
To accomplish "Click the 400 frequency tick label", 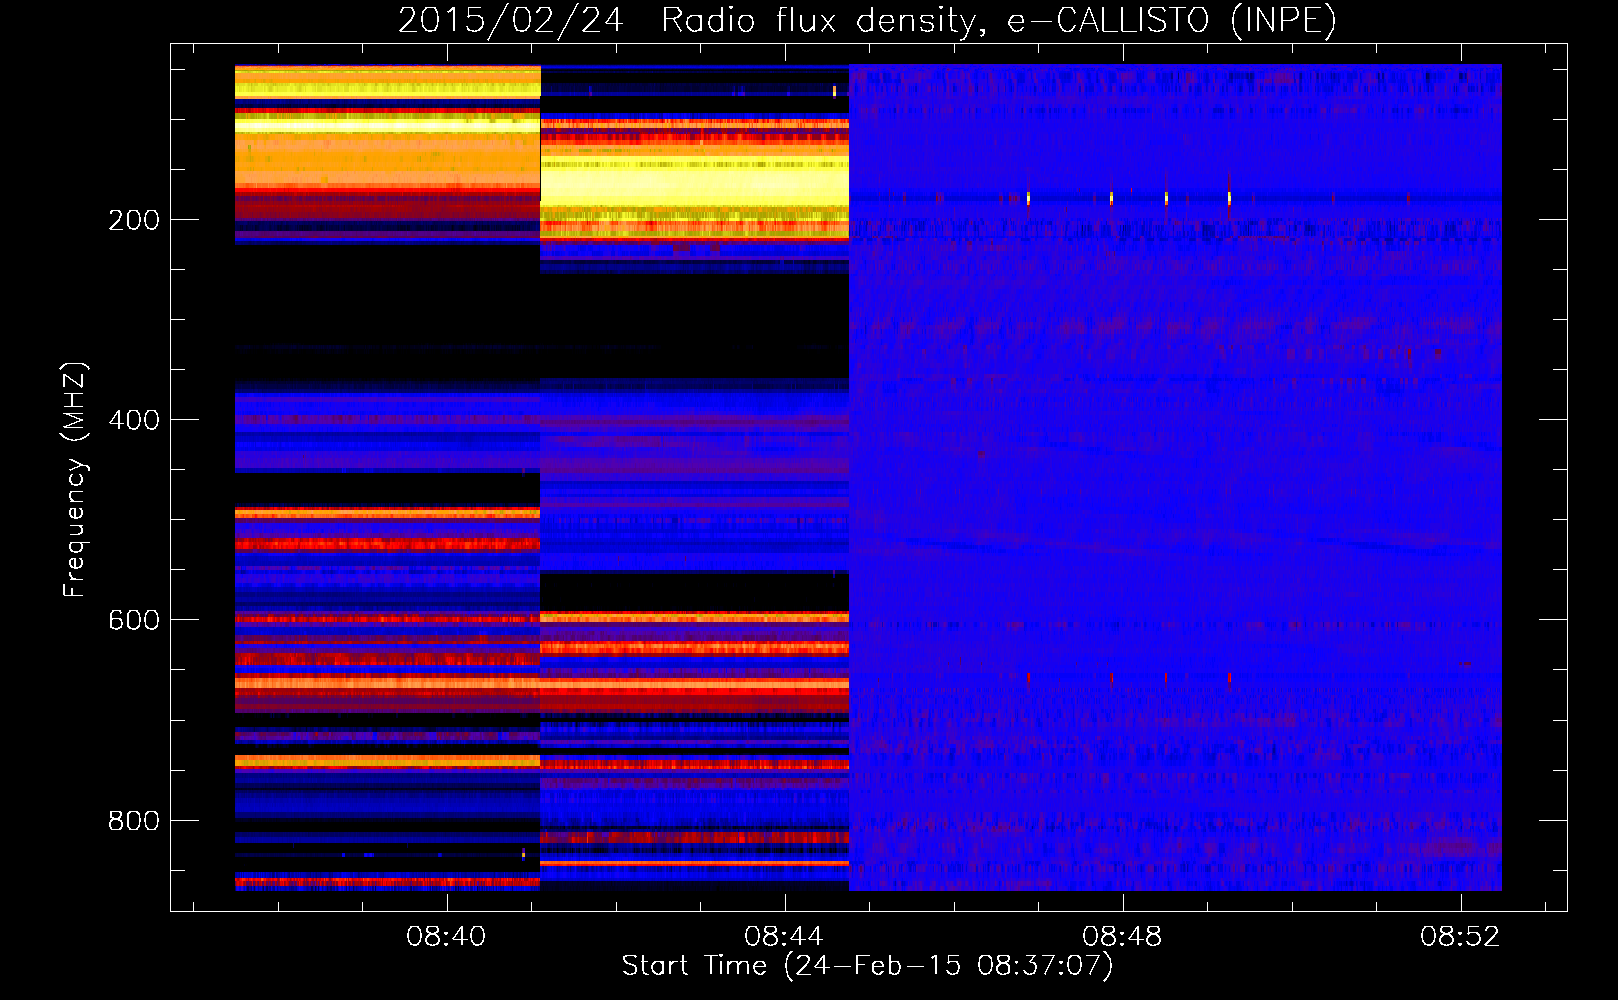I will point(134,420).
